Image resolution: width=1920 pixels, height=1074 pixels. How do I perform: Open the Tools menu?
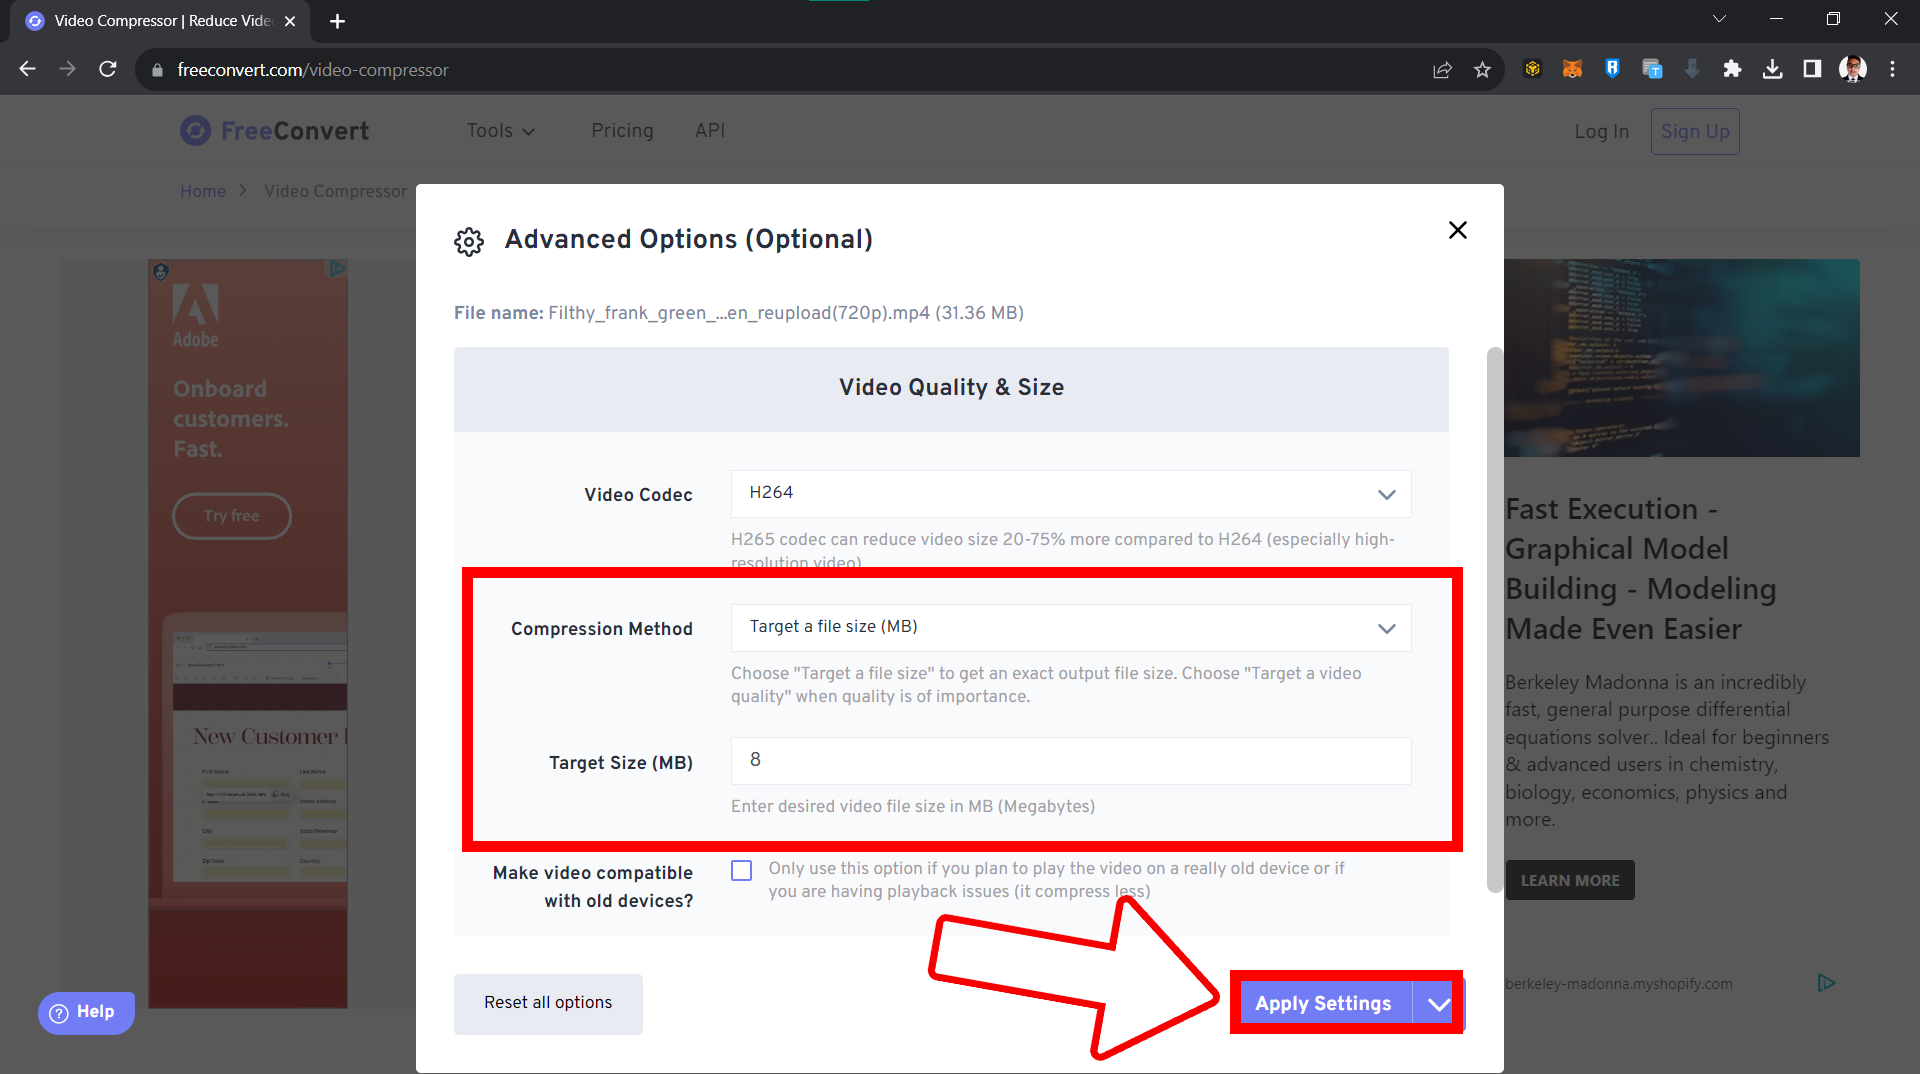tap(500, 131)
